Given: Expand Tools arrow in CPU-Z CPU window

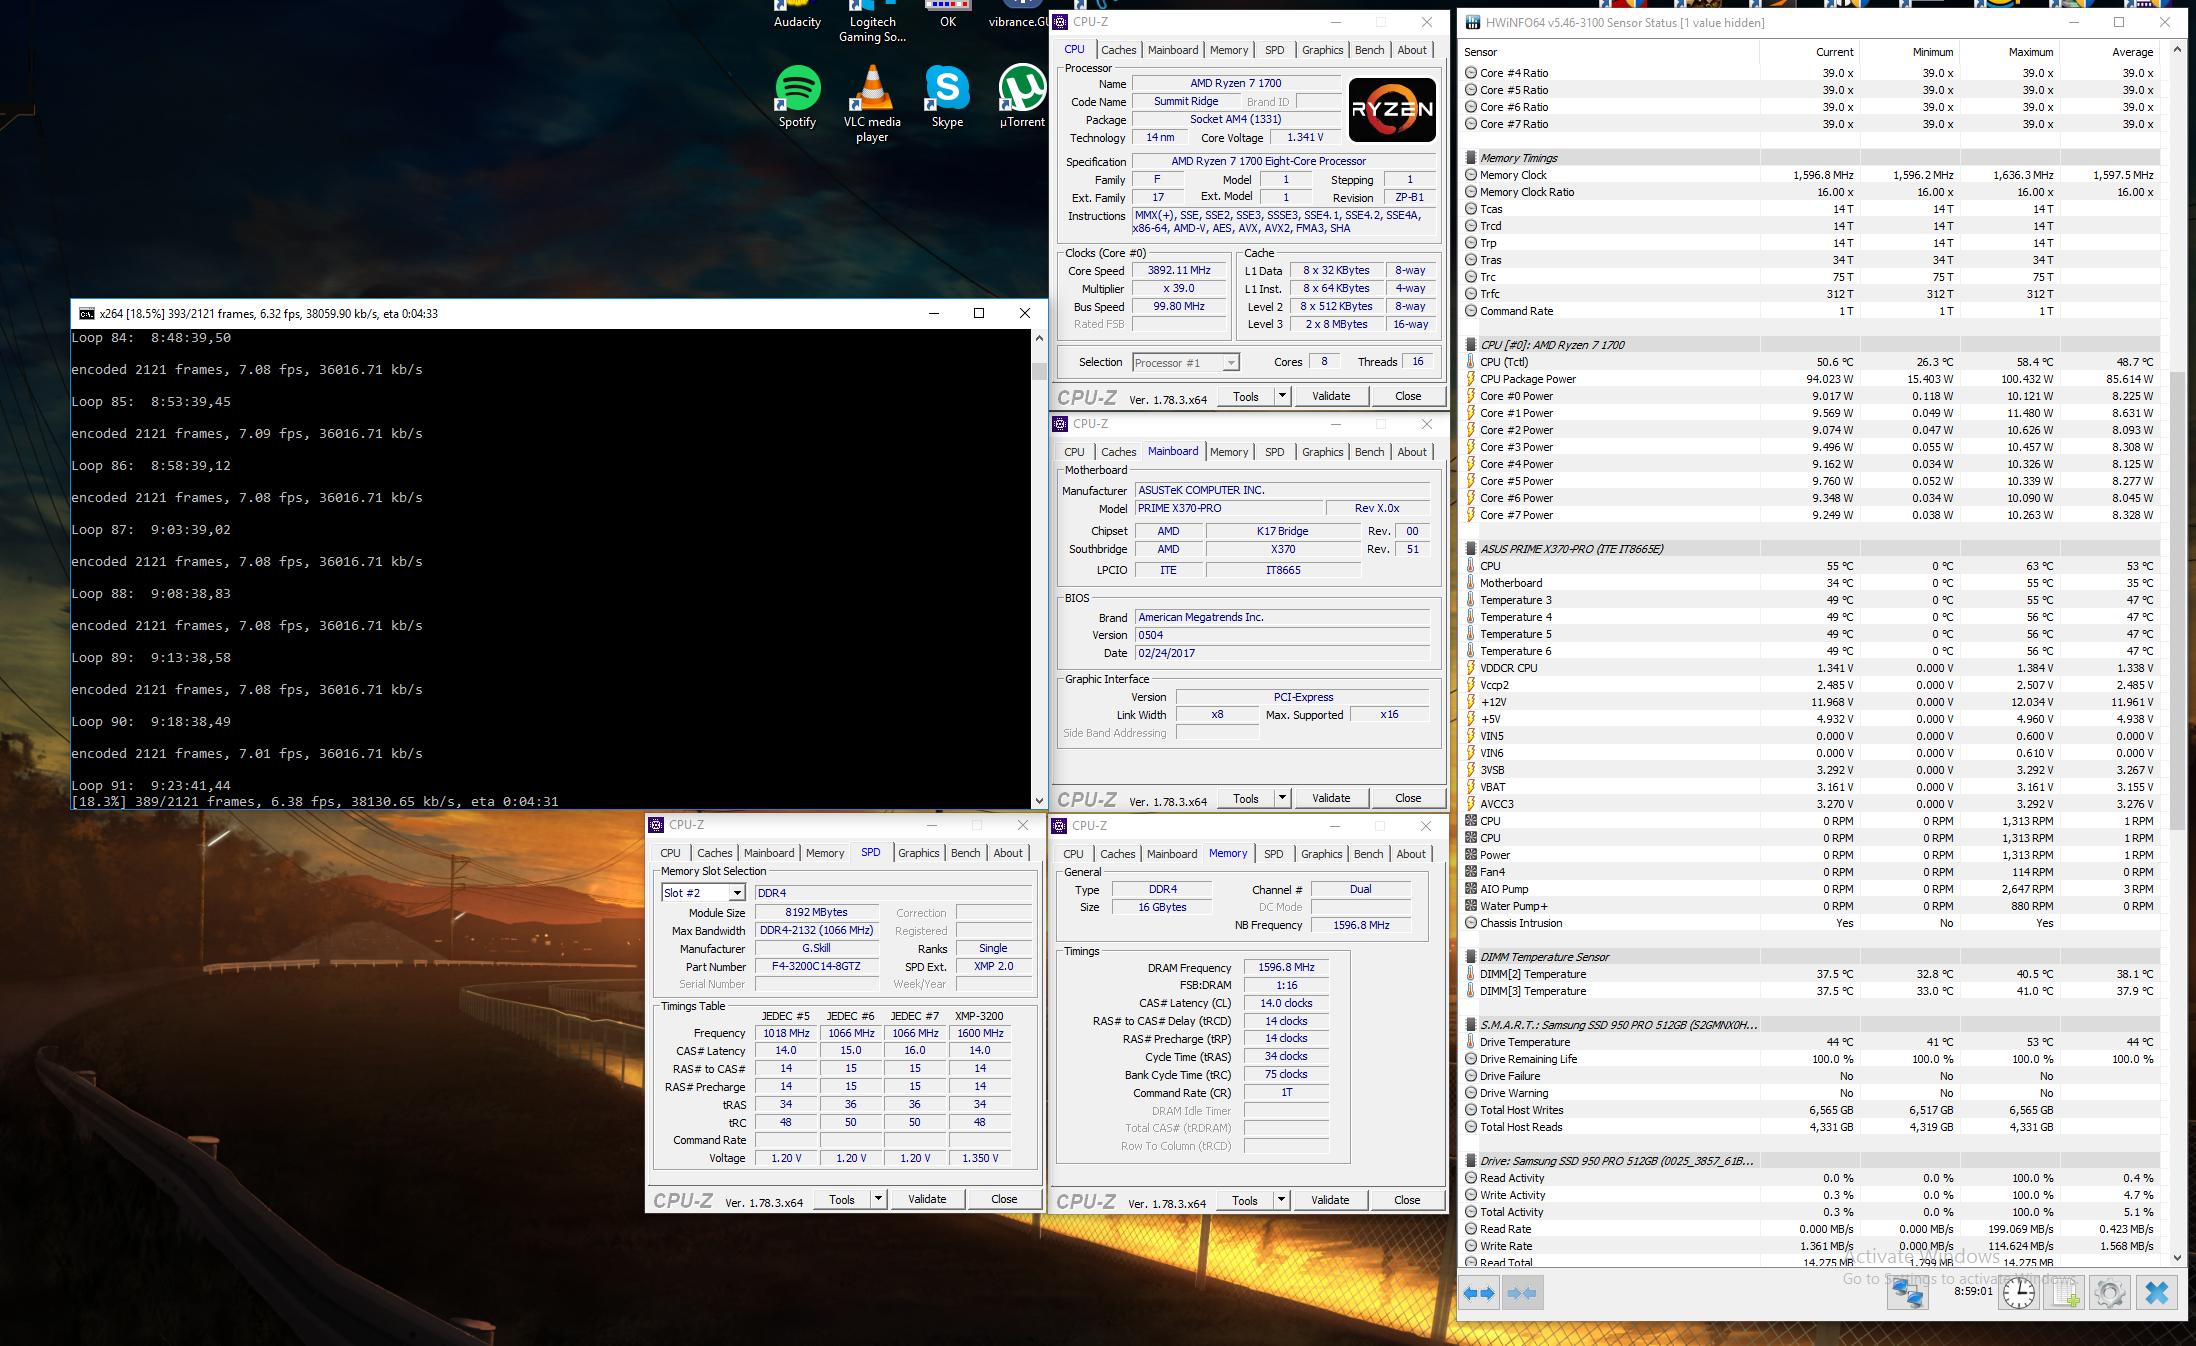Looking at the screenshot, I should (x=1282, y=396).
